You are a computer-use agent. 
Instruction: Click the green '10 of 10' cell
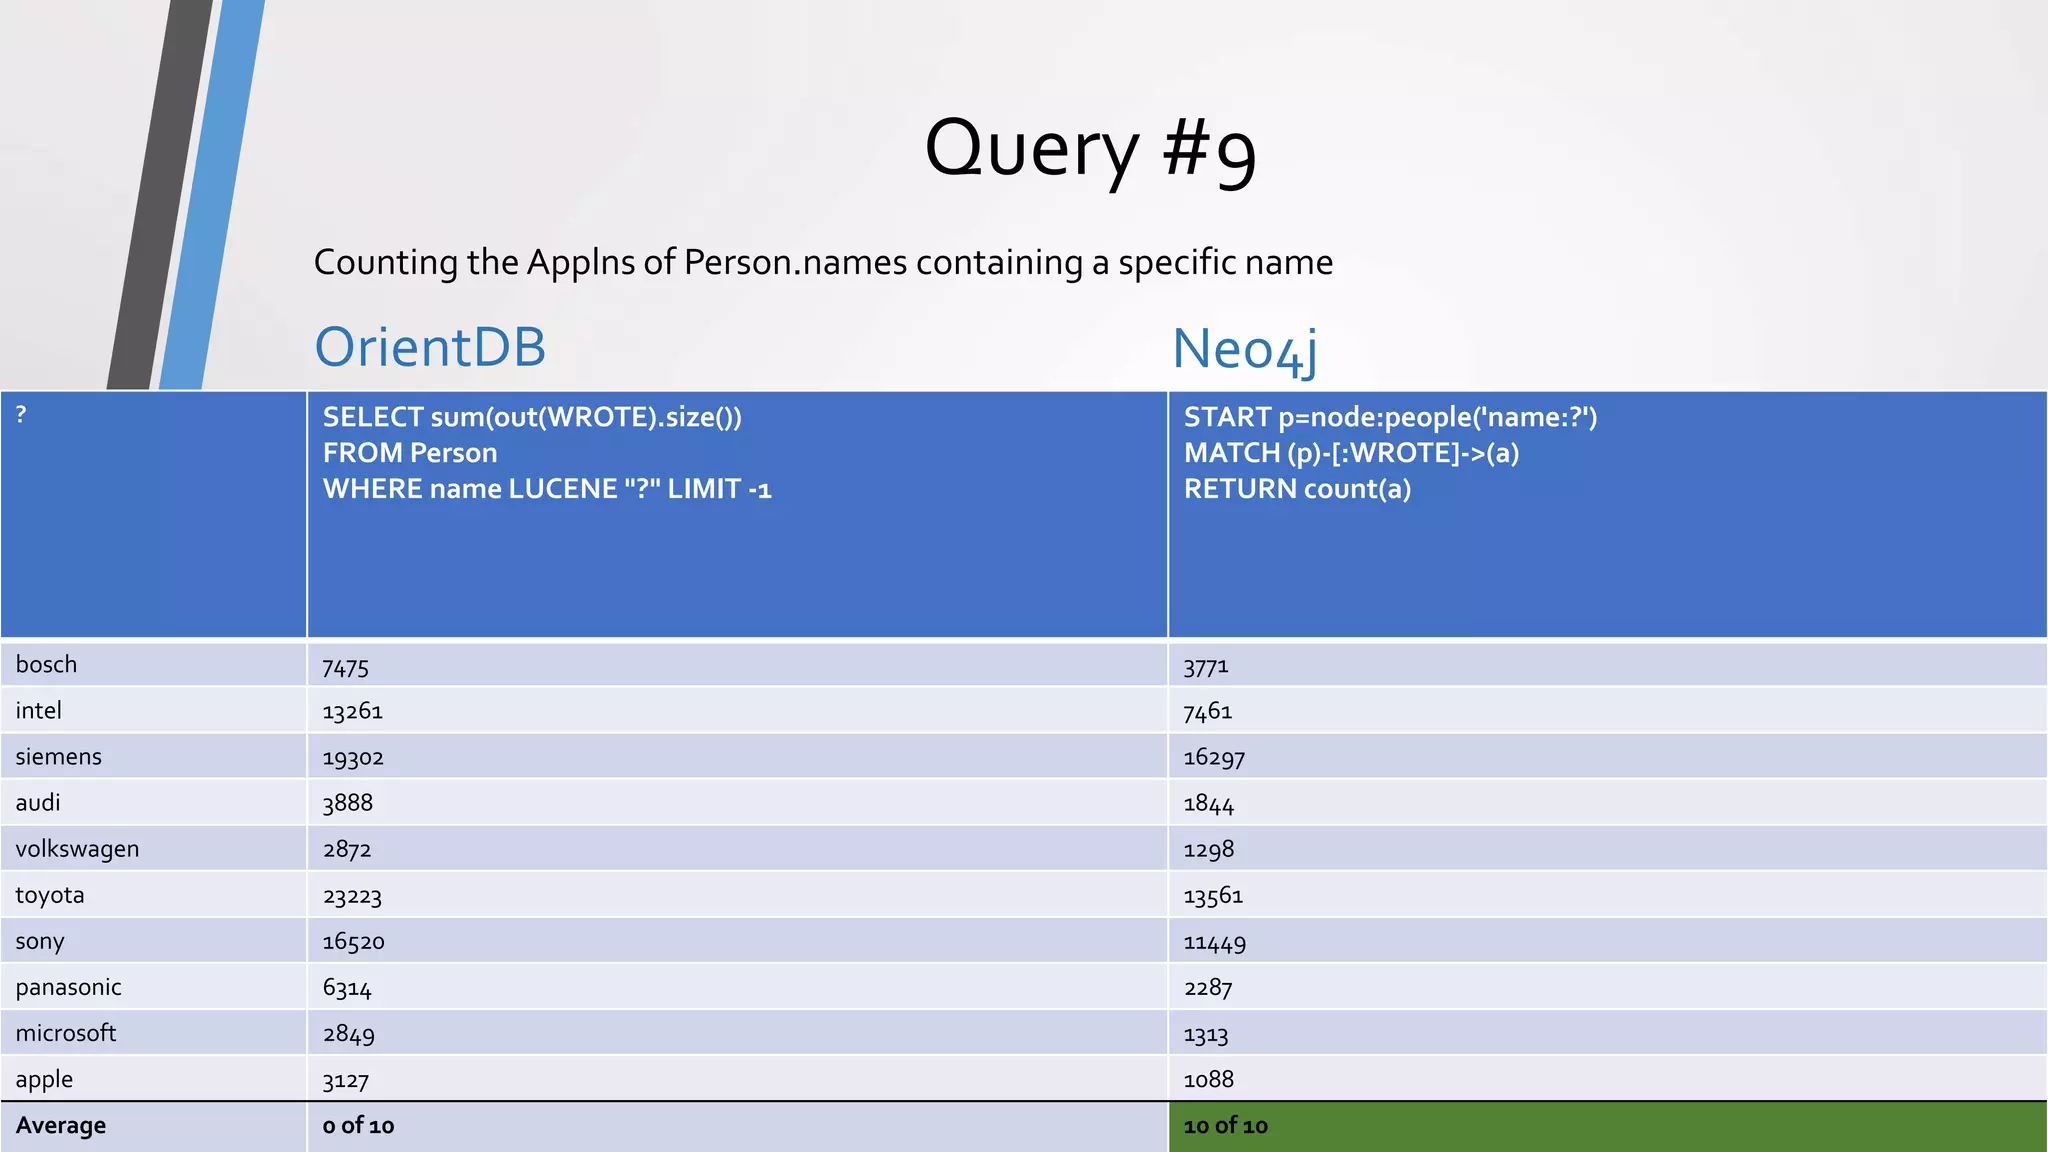(x=1607, y=1127)
